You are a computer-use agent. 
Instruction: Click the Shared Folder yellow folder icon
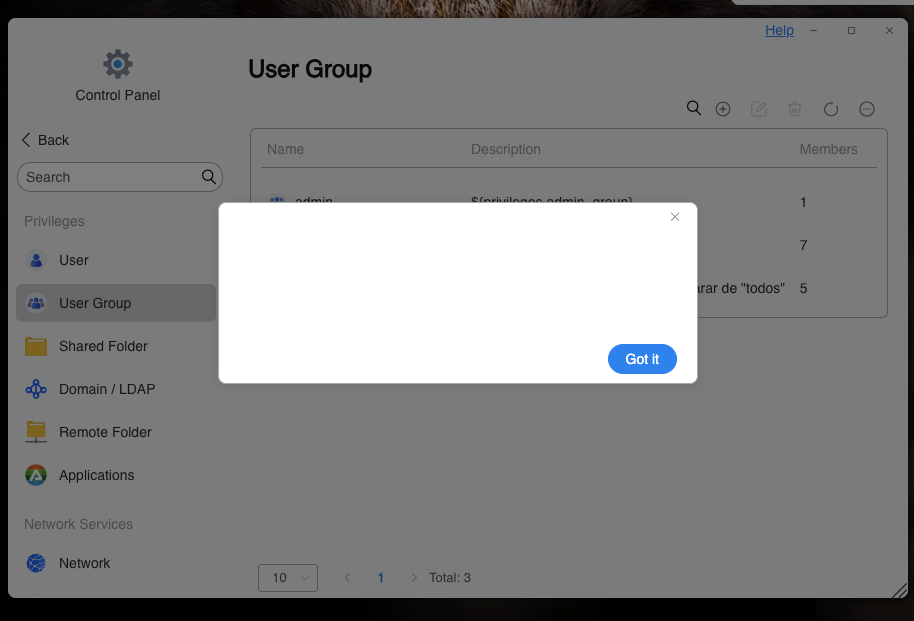coord(36,346)
